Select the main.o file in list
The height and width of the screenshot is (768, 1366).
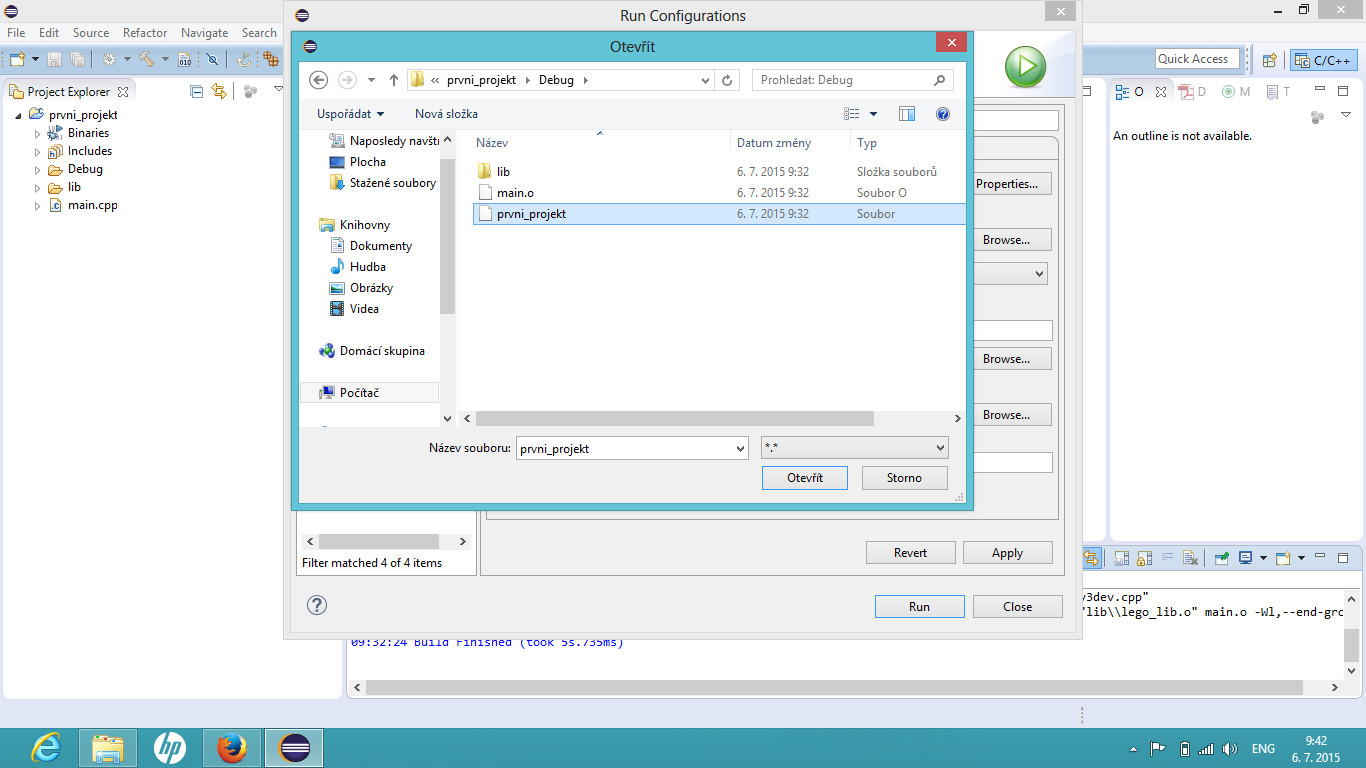(x=515, y=192)
